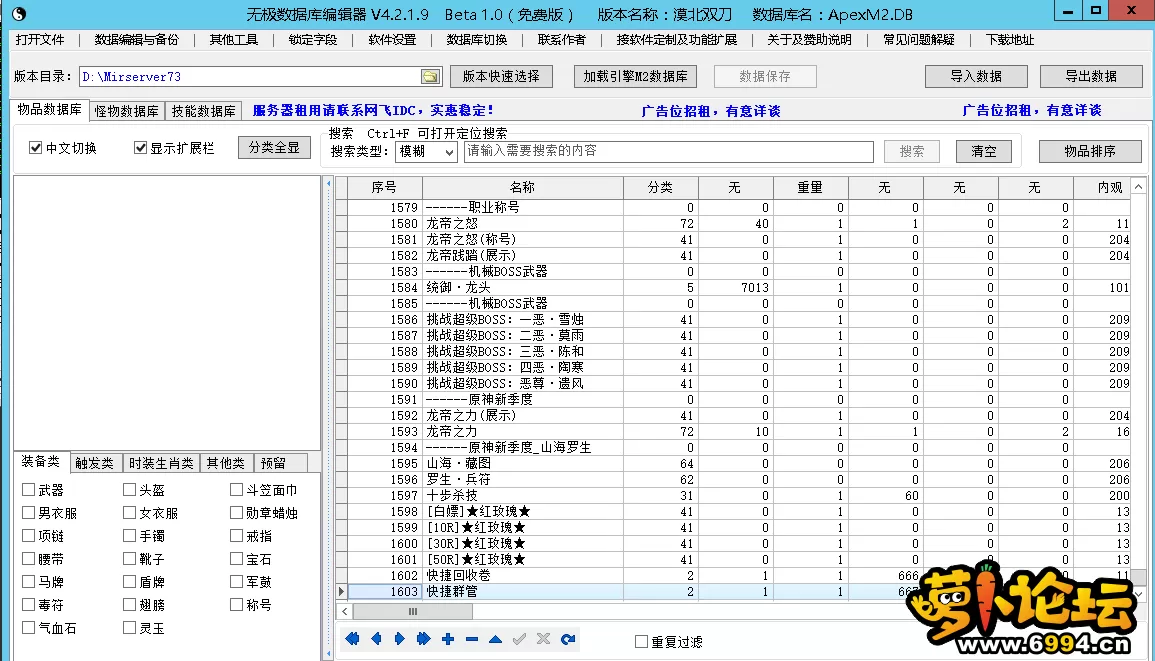This screenshot has height=661, width=1155.
Task: Open the 软件设置 menu
Action: 392,40
